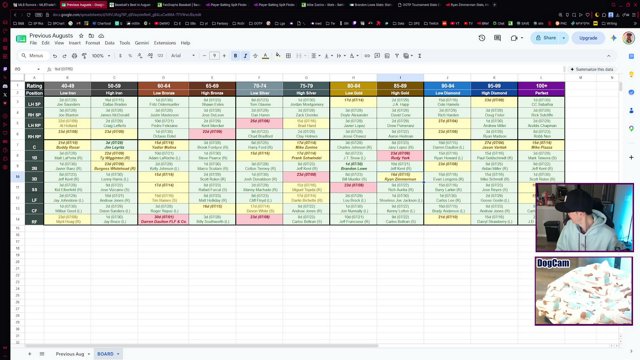Open the borders tool
Screen dimensions: 640x360
pyautogui.click(x=288, y=56)
